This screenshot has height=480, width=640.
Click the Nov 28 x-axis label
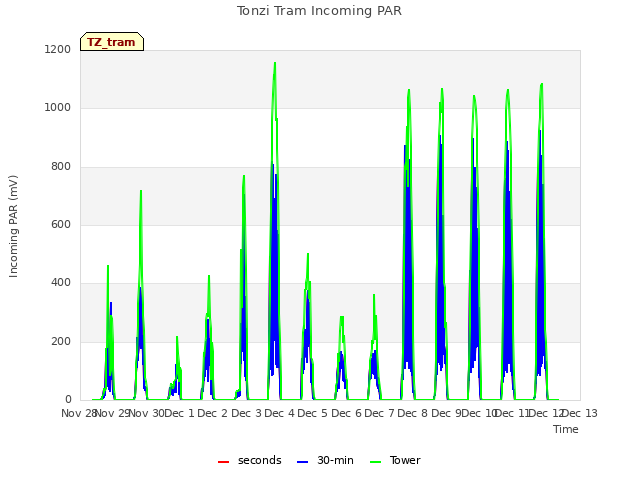[78, 413]
